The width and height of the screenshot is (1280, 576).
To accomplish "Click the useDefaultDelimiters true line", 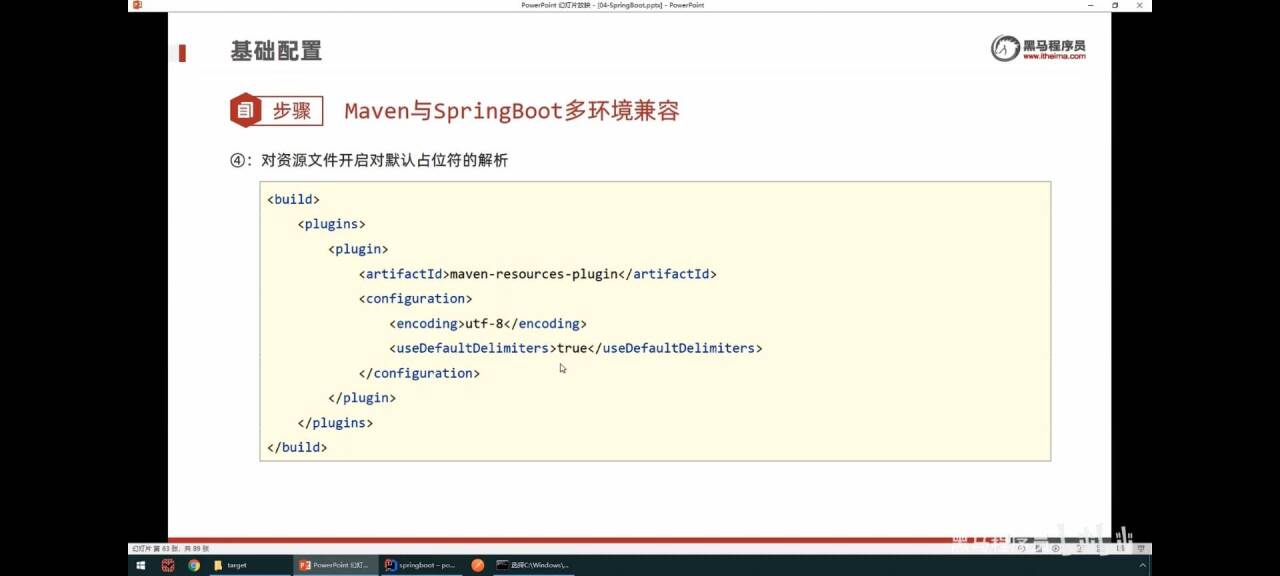I will pyautogui.click(x=575, y=348).
